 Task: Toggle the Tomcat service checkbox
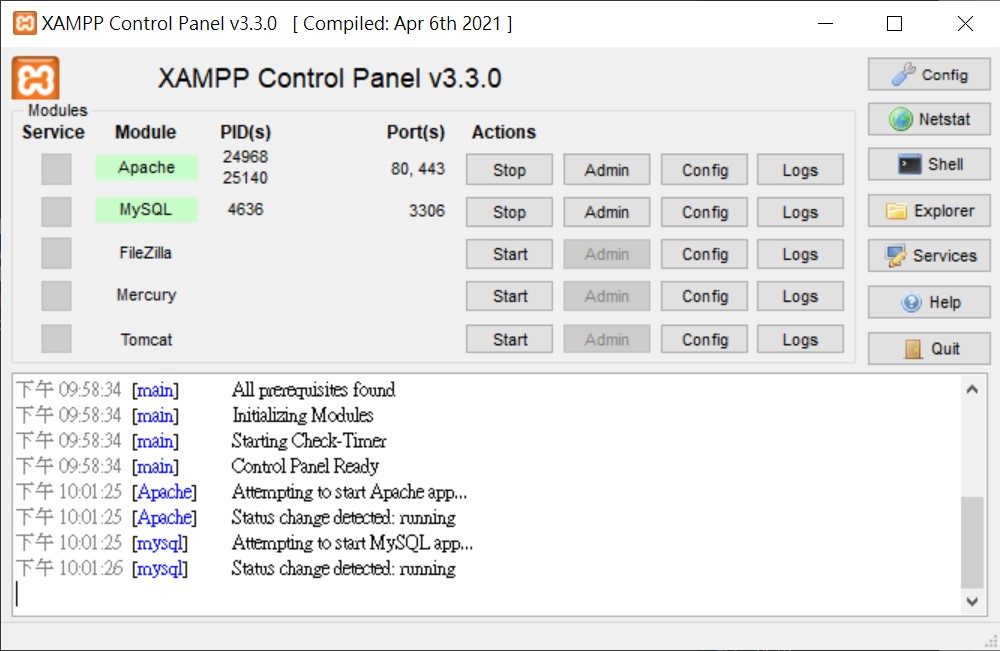pos(56,339)
